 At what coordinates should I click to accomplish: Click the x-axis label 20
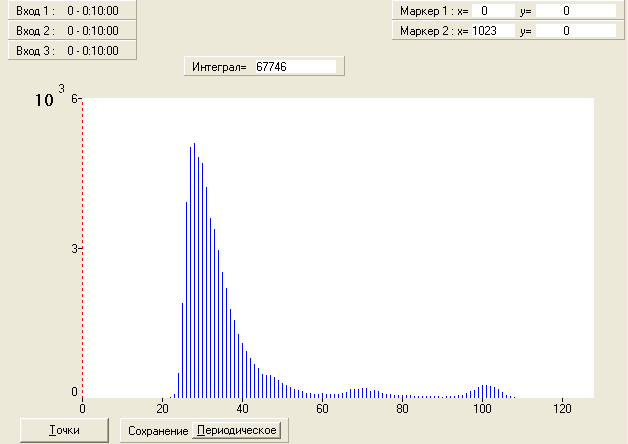162,409
